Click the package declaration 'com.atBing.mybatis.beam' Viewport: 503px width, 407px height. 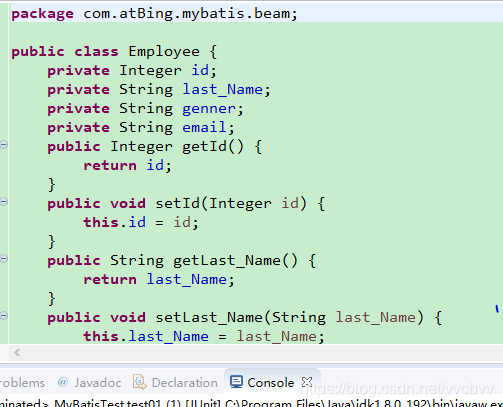[187, 14]
